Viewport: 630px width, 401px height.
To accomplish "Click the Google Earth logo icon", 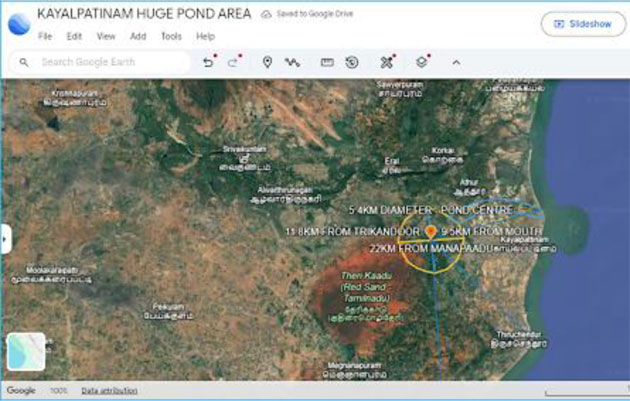I will coord(19,24).
